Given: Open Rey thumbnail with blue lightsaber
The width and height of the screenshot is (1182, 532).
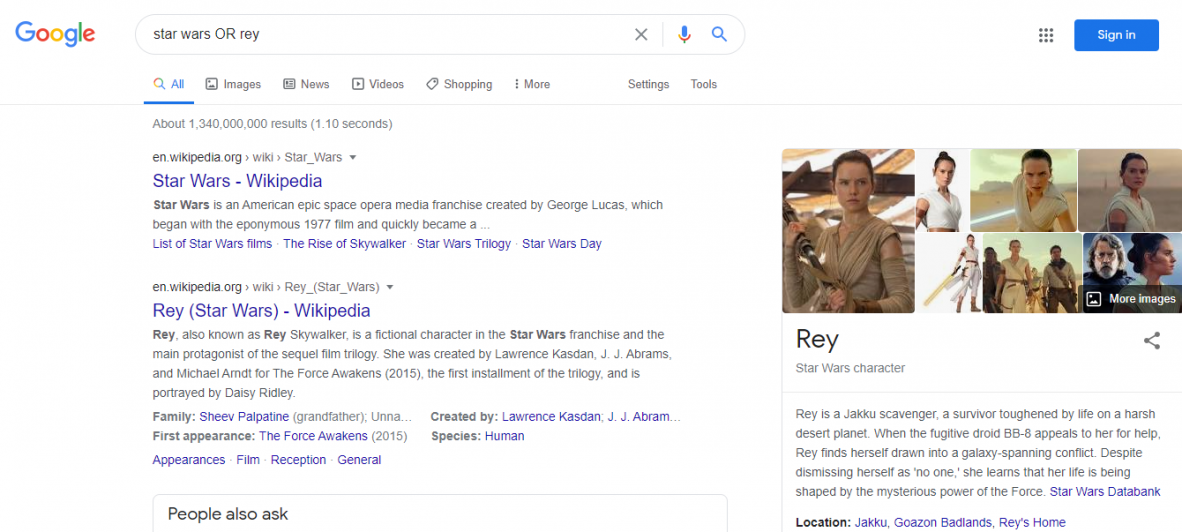Looking at the screenshot, I should (x=1023, y=190).
